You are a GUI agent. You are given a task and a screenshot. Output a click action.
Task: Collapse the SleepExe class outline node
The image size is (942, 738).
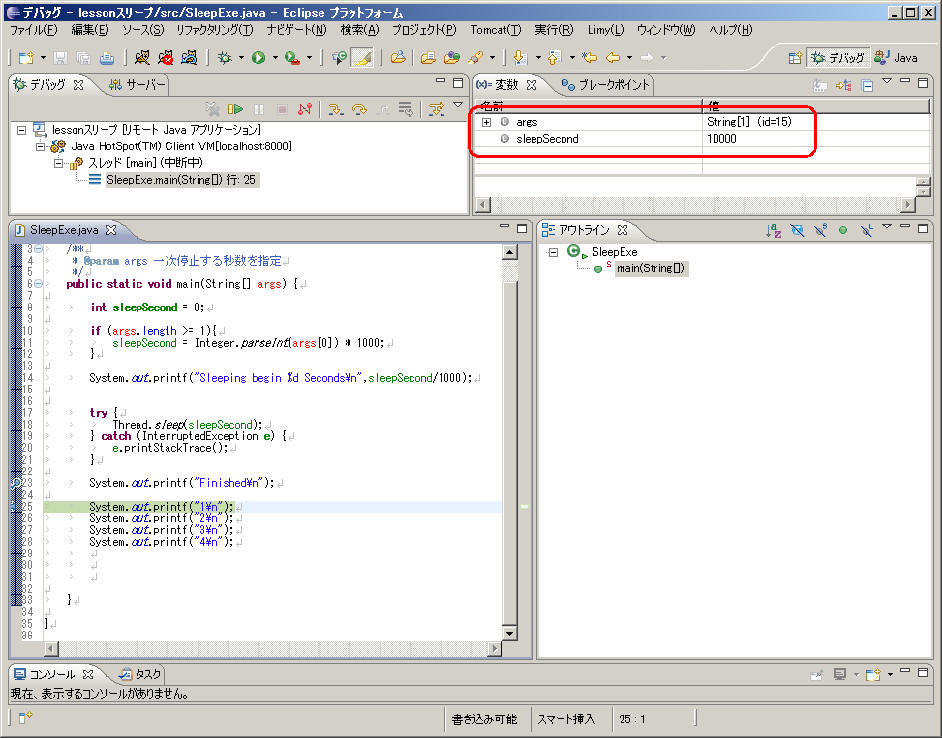[x=552, y=252]
